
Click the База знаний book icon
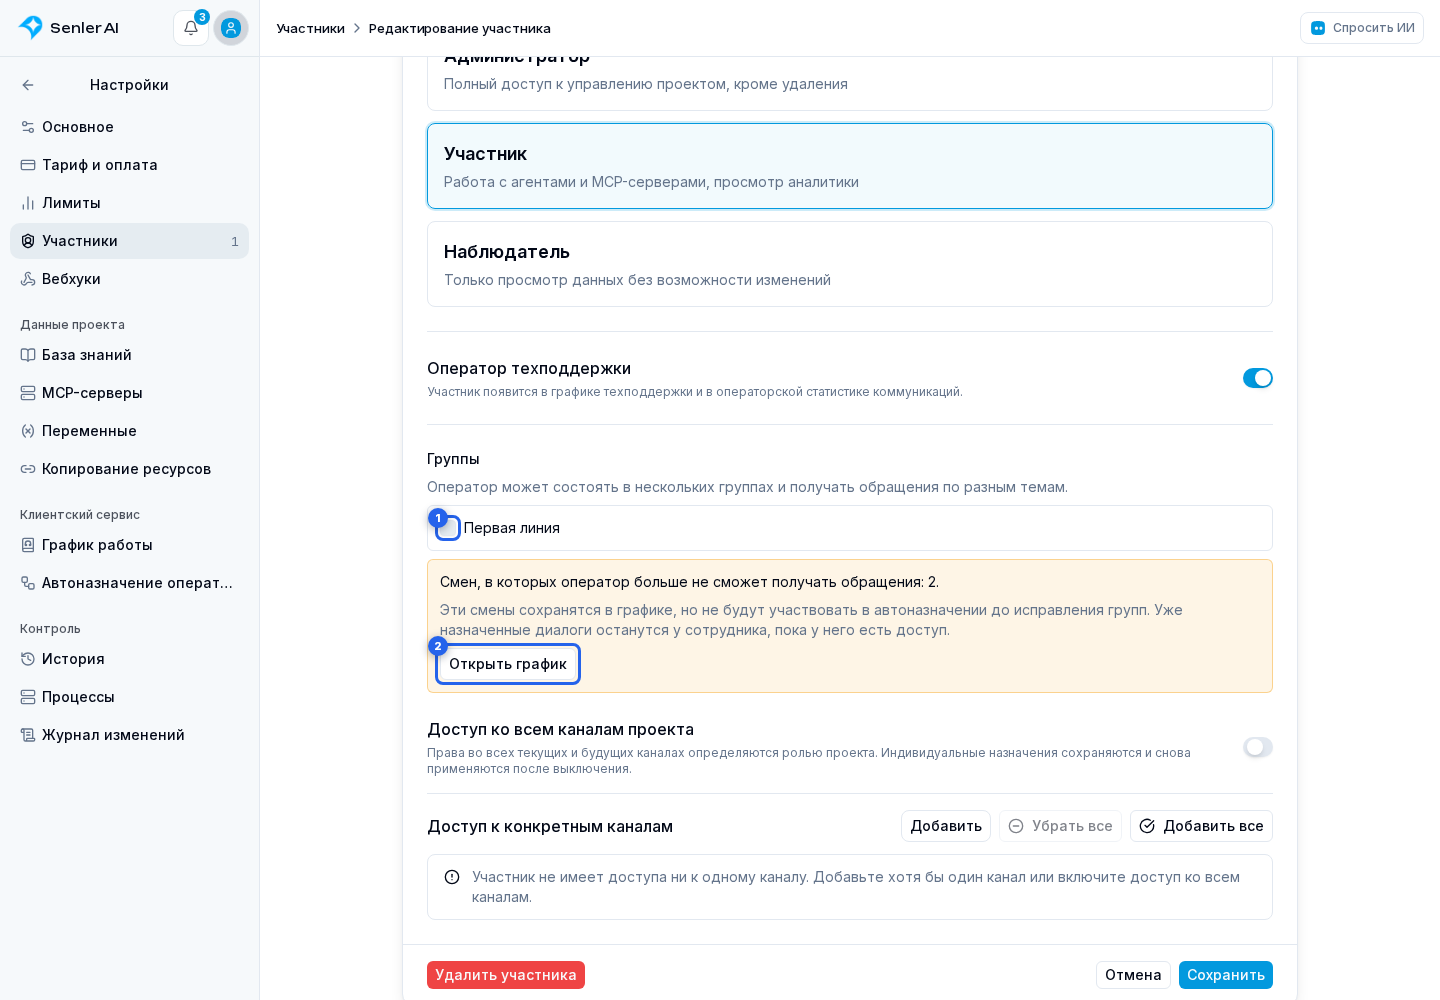click(x=28, y=355)
